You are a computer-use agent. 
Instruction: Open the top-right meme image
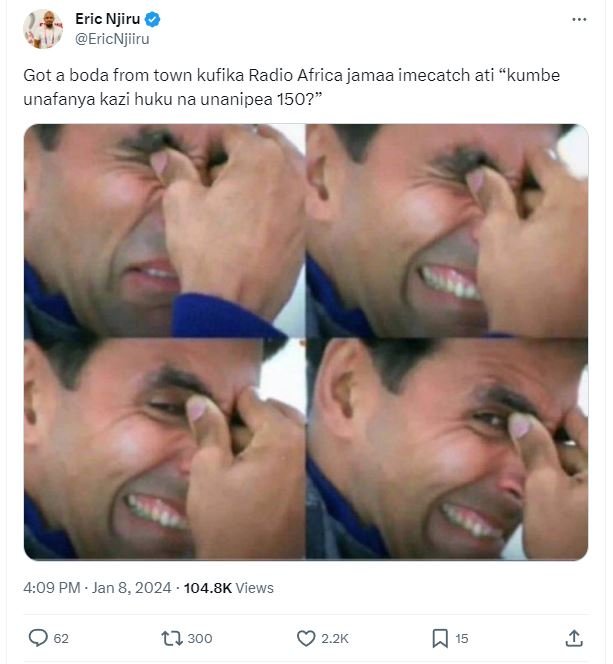[447, 231]
